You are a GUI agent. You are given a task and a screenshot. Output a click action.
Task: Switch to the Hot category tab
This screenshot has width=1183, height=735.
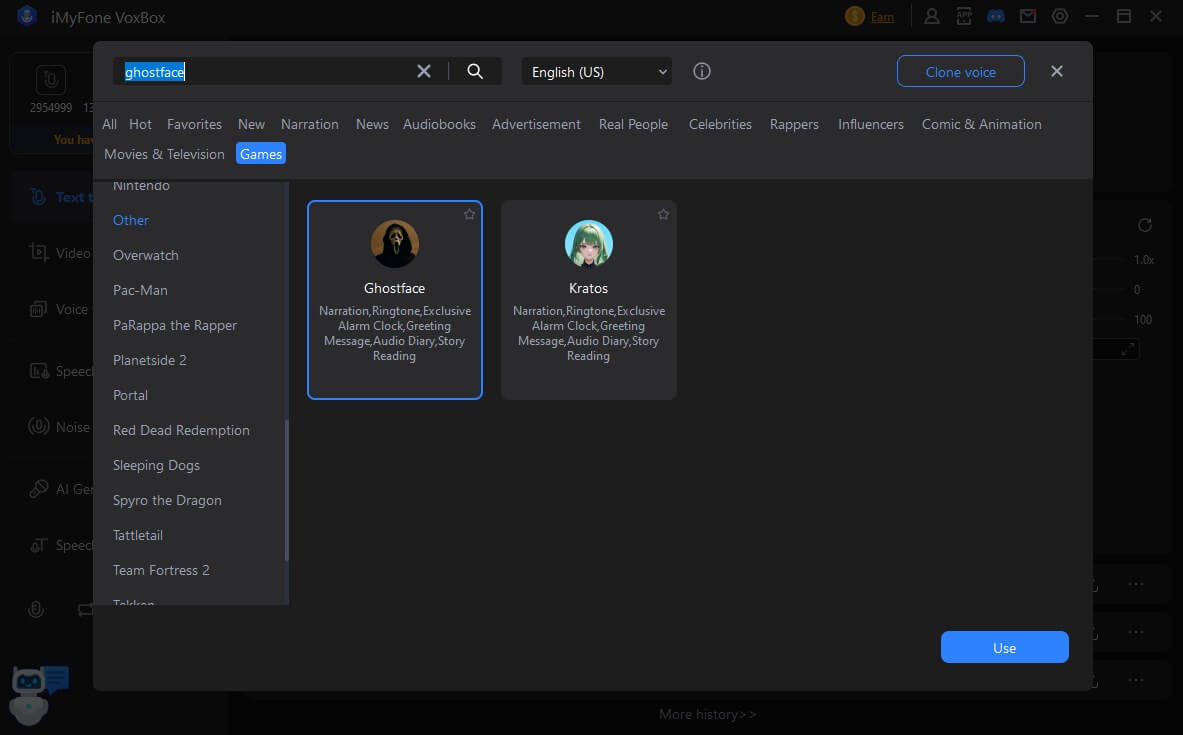pyautogui.click(x=140, y=124)
